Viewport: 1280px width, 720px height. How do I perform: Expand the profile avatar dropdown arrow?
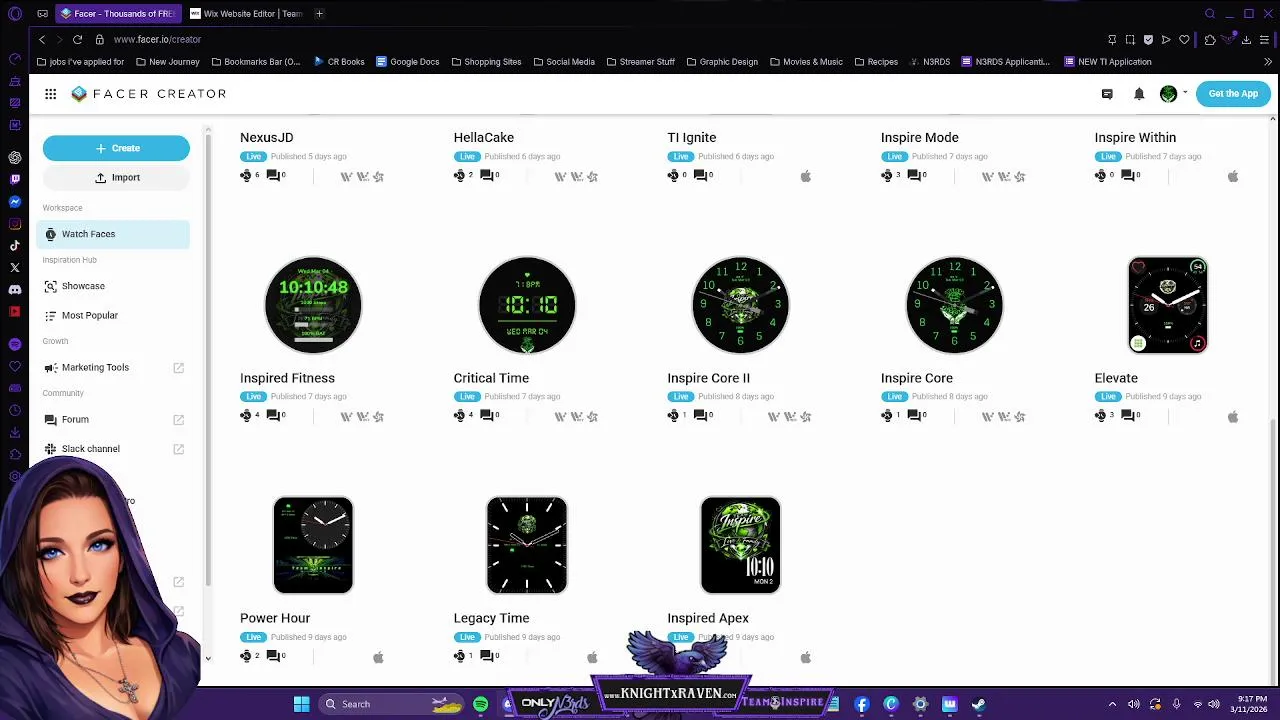click(1185, 93)
